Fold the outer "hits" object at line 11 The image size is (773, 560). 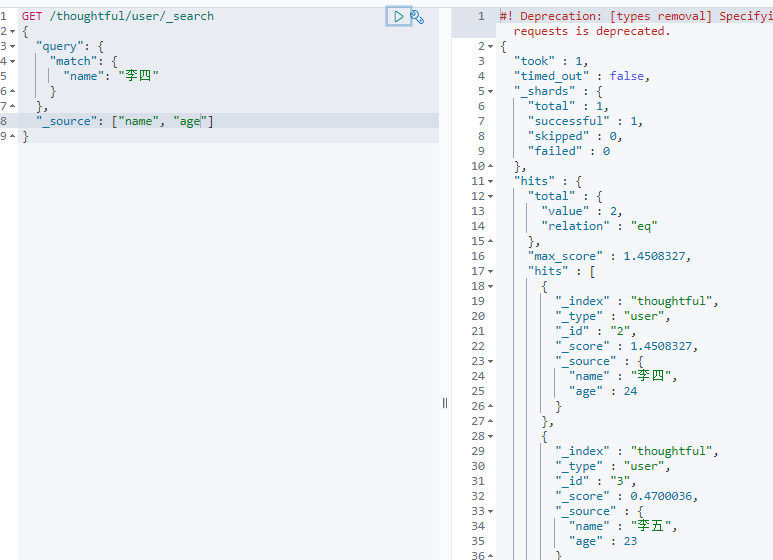click(x=491, y=181)
